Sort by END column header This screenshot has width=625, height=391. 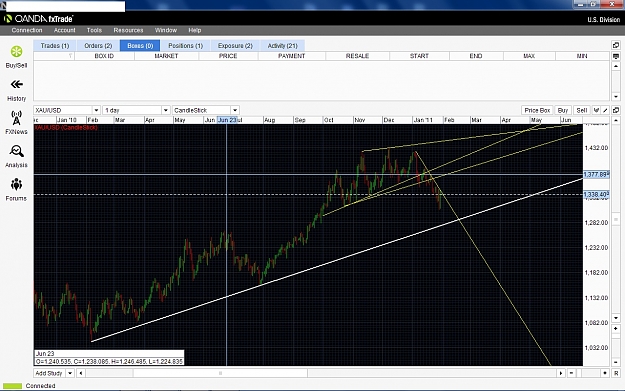coord(476,56)
